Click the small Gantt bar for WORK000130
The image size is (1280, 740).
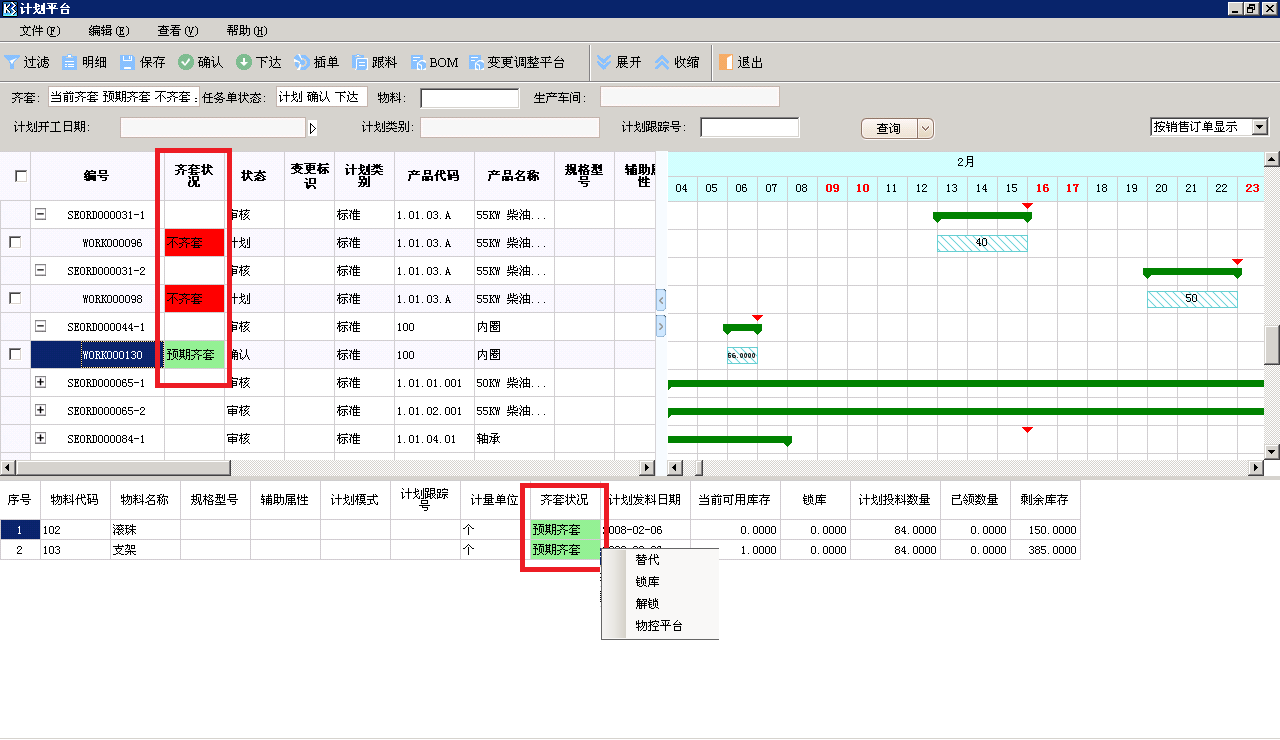coord(742,355)
